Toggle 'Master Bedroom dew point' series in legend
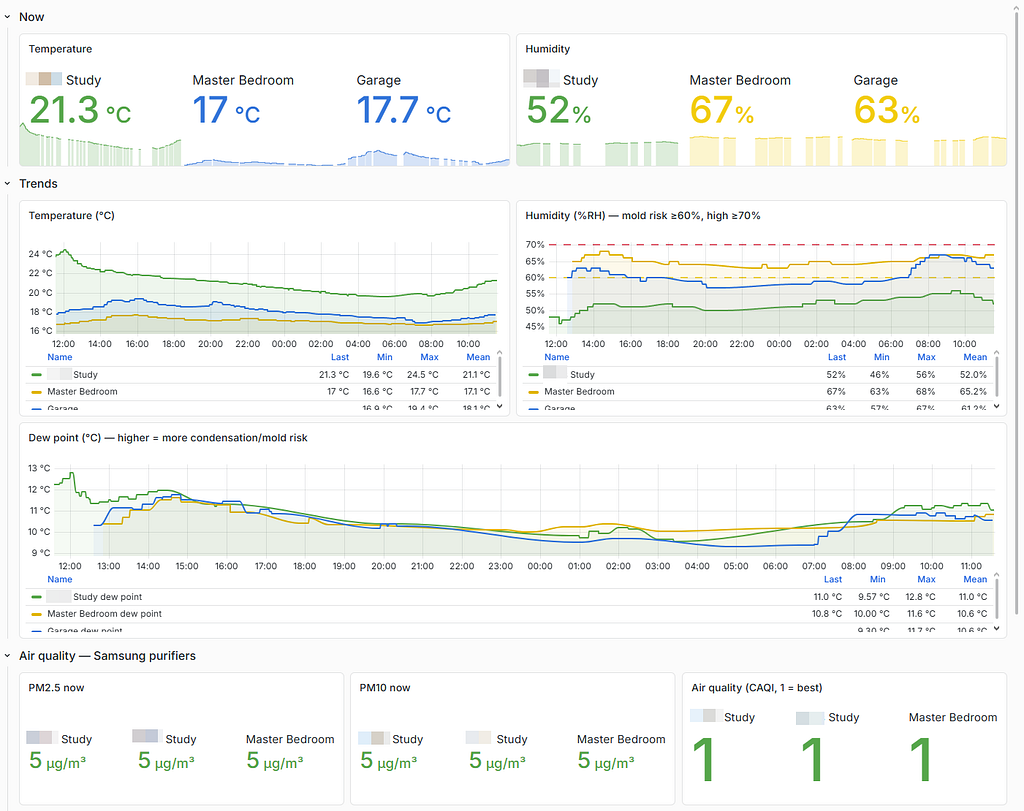This screenshot has width=1024, height=811. 104,614
